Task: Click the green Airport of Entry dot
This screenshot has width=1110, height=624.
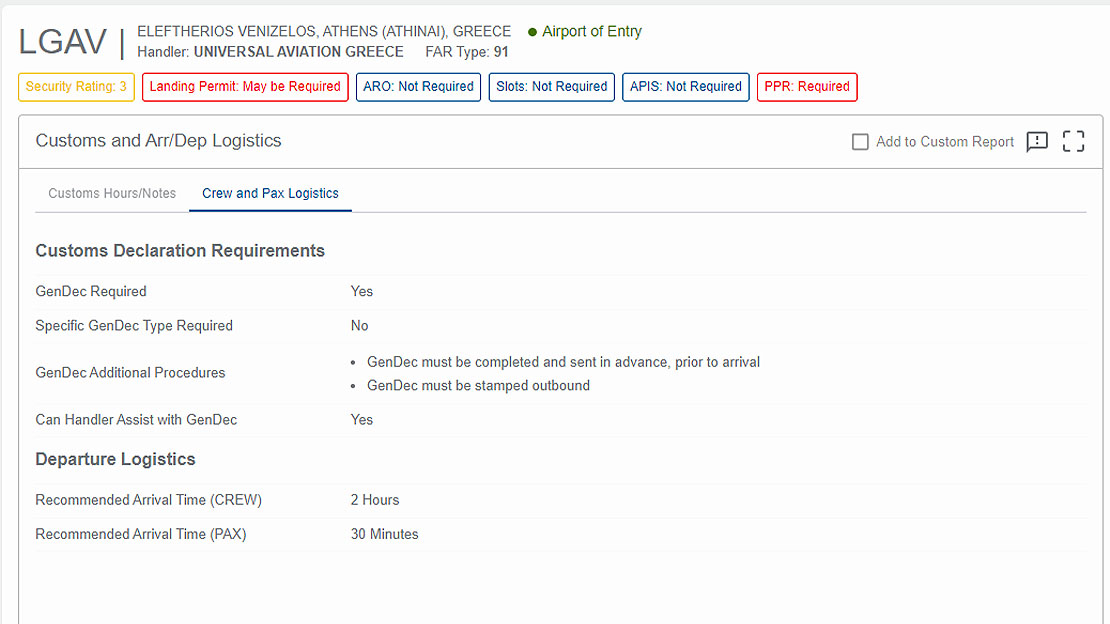Action: pyautogui.click(x=533, y=32)
